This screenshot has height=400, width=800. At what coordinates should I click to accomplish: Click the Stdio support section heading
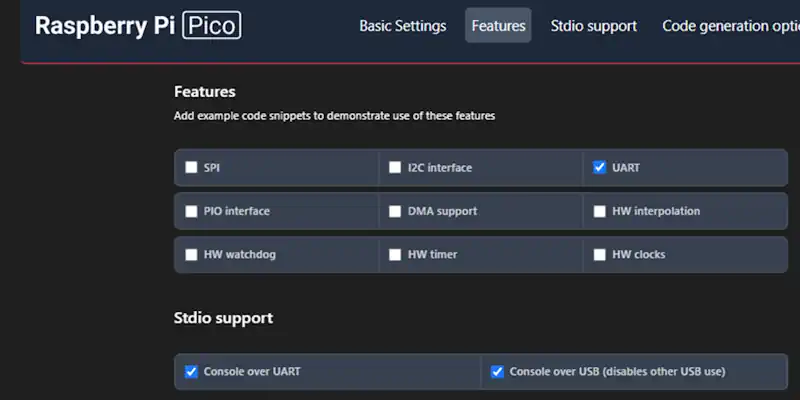[223, 318]
